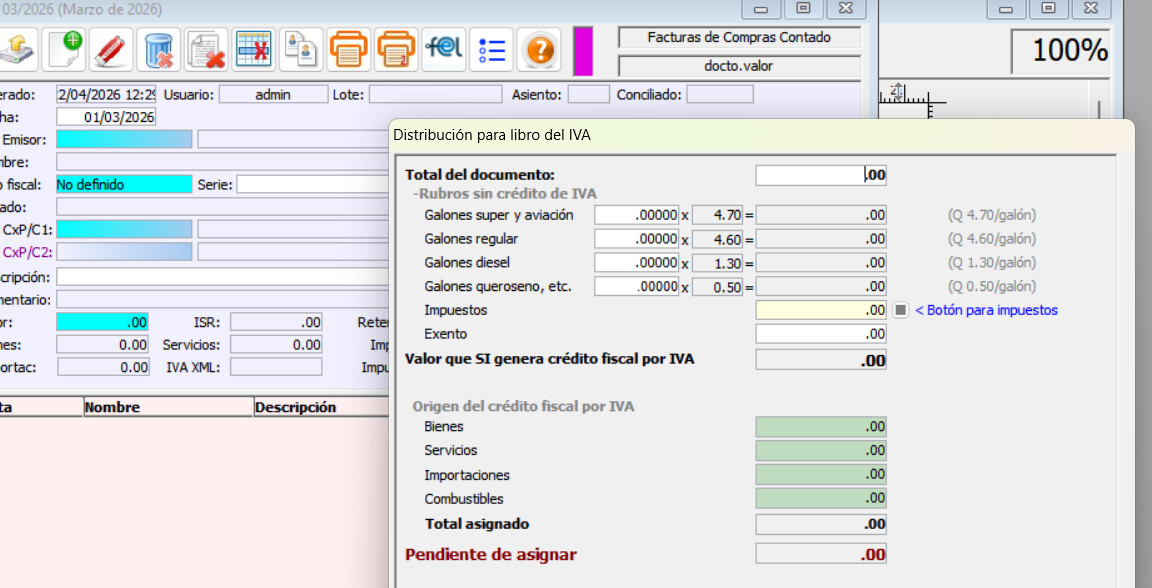Click the Total del documento input field
Screen dimensions: 1152x588
click(x=820, y=175)
